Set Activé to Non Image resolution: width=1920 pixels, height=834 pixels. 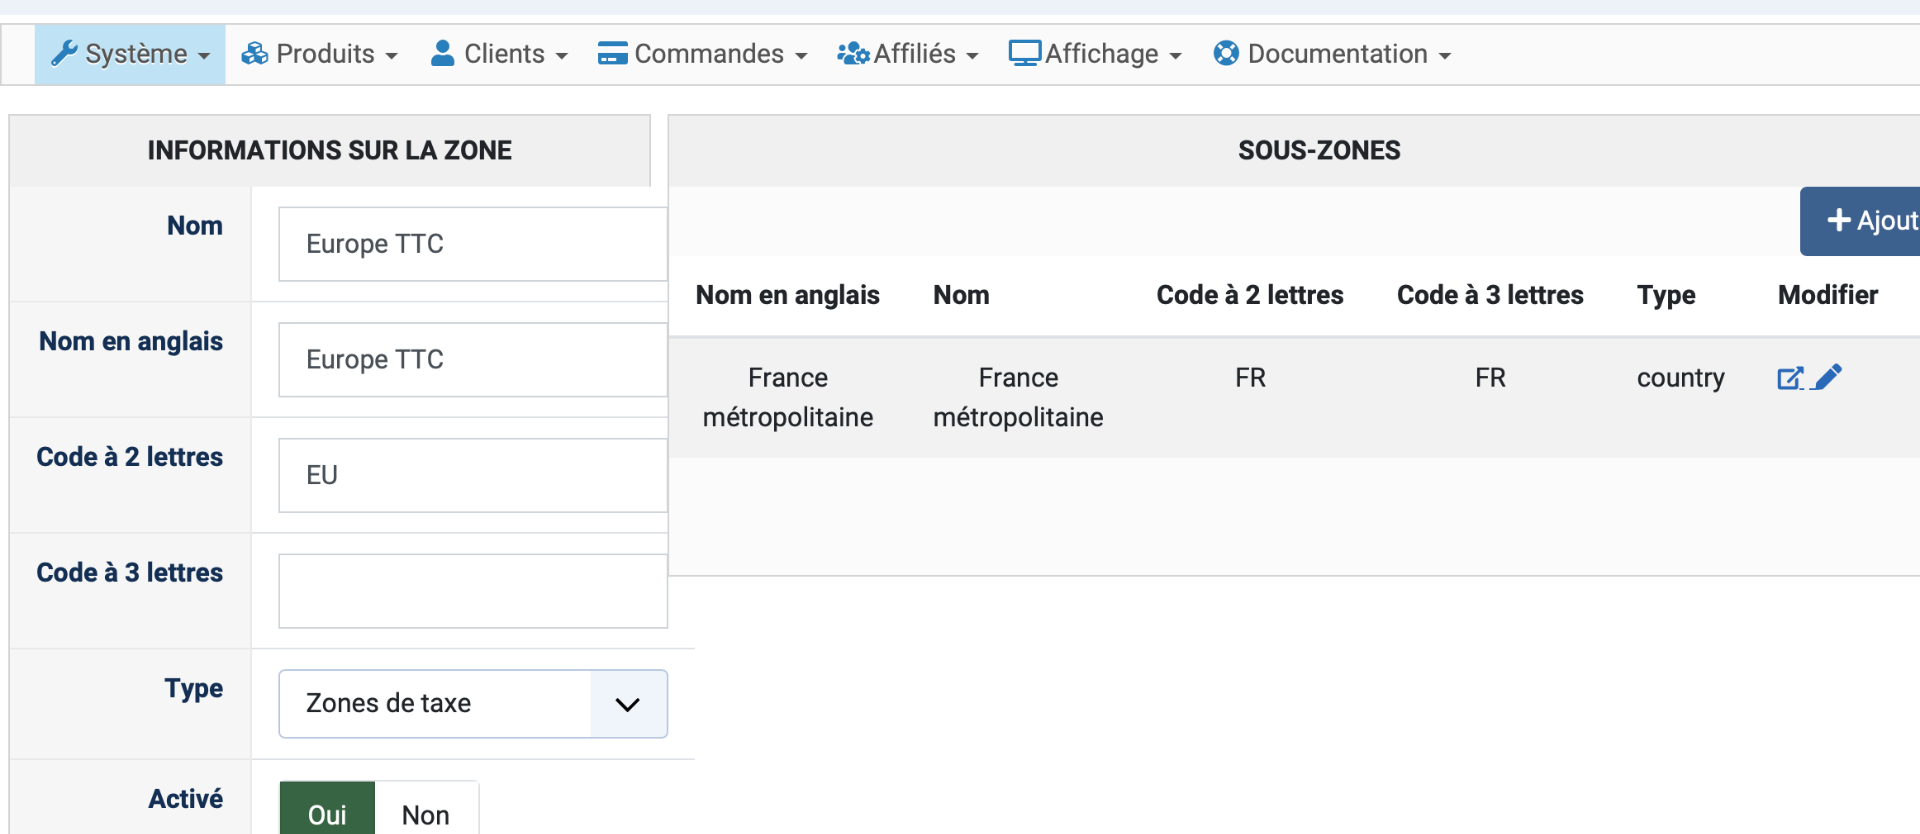pyautogui.click(x=426, y=810)
